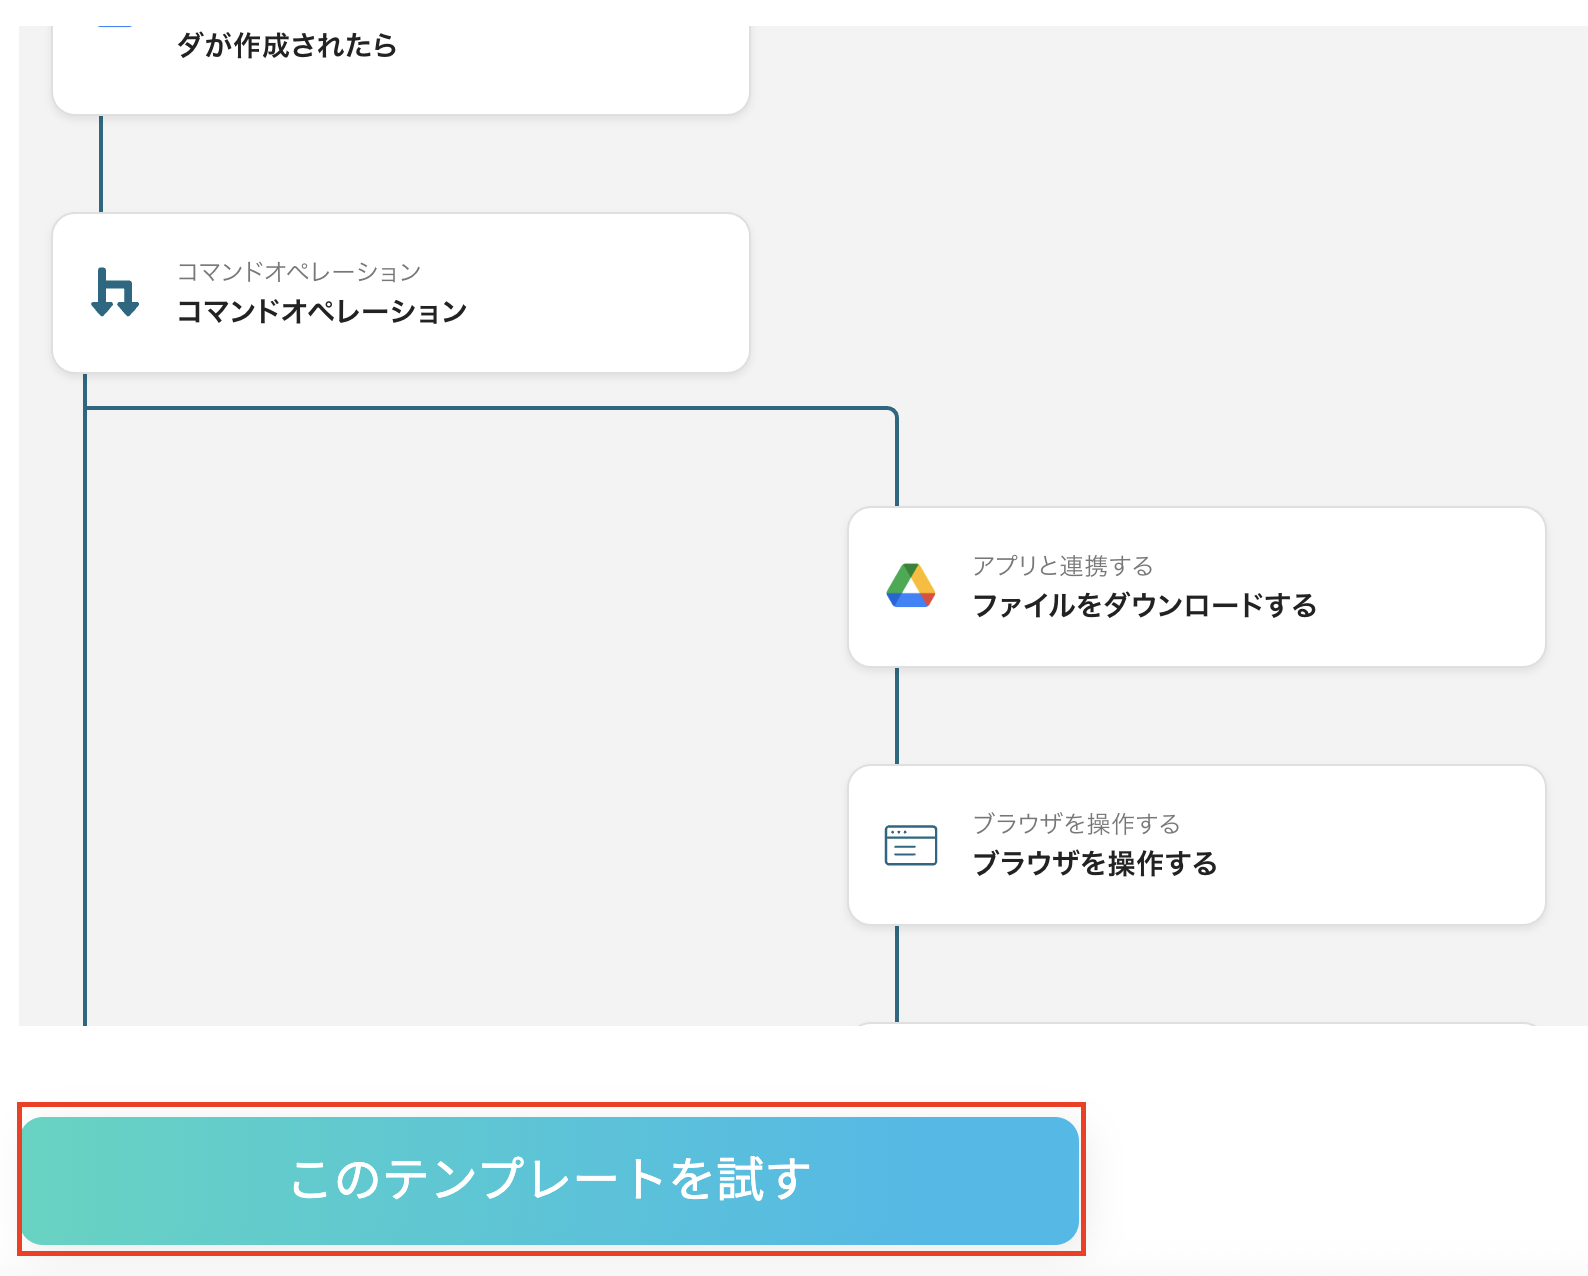Image resolution: width=1588 pixels, height=1276 pixels.
Task: Click connector between download and browser steps
Action: click(x=897, y=715)
